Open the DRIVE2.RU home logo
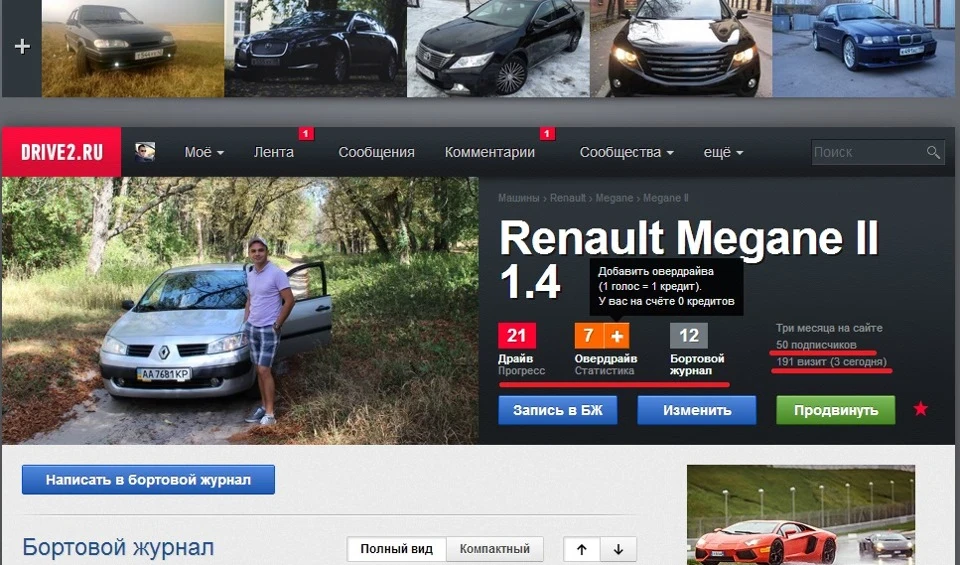 click(62, 152)
